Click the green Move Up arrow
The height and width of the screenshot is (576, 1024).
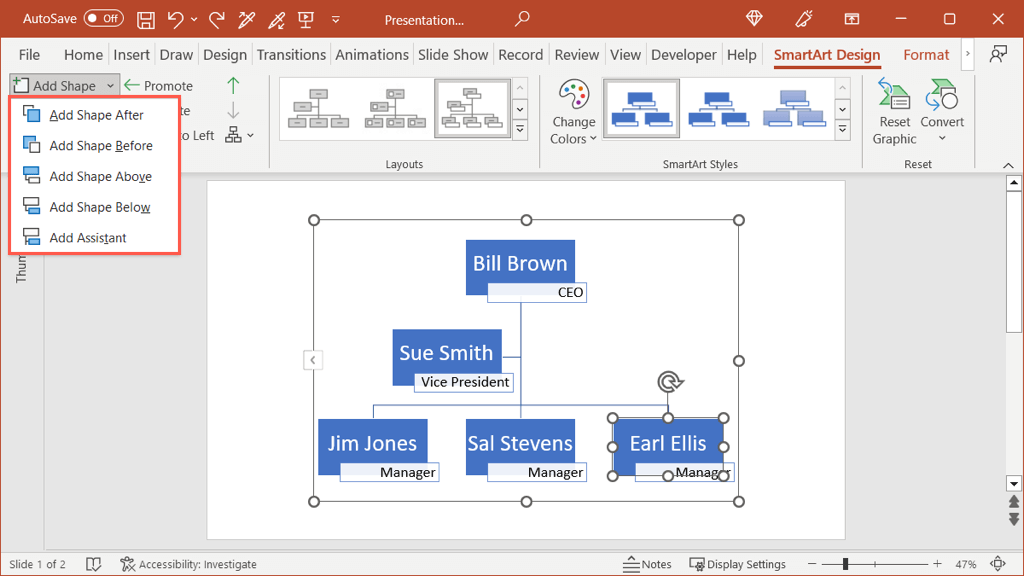(233, 86)
